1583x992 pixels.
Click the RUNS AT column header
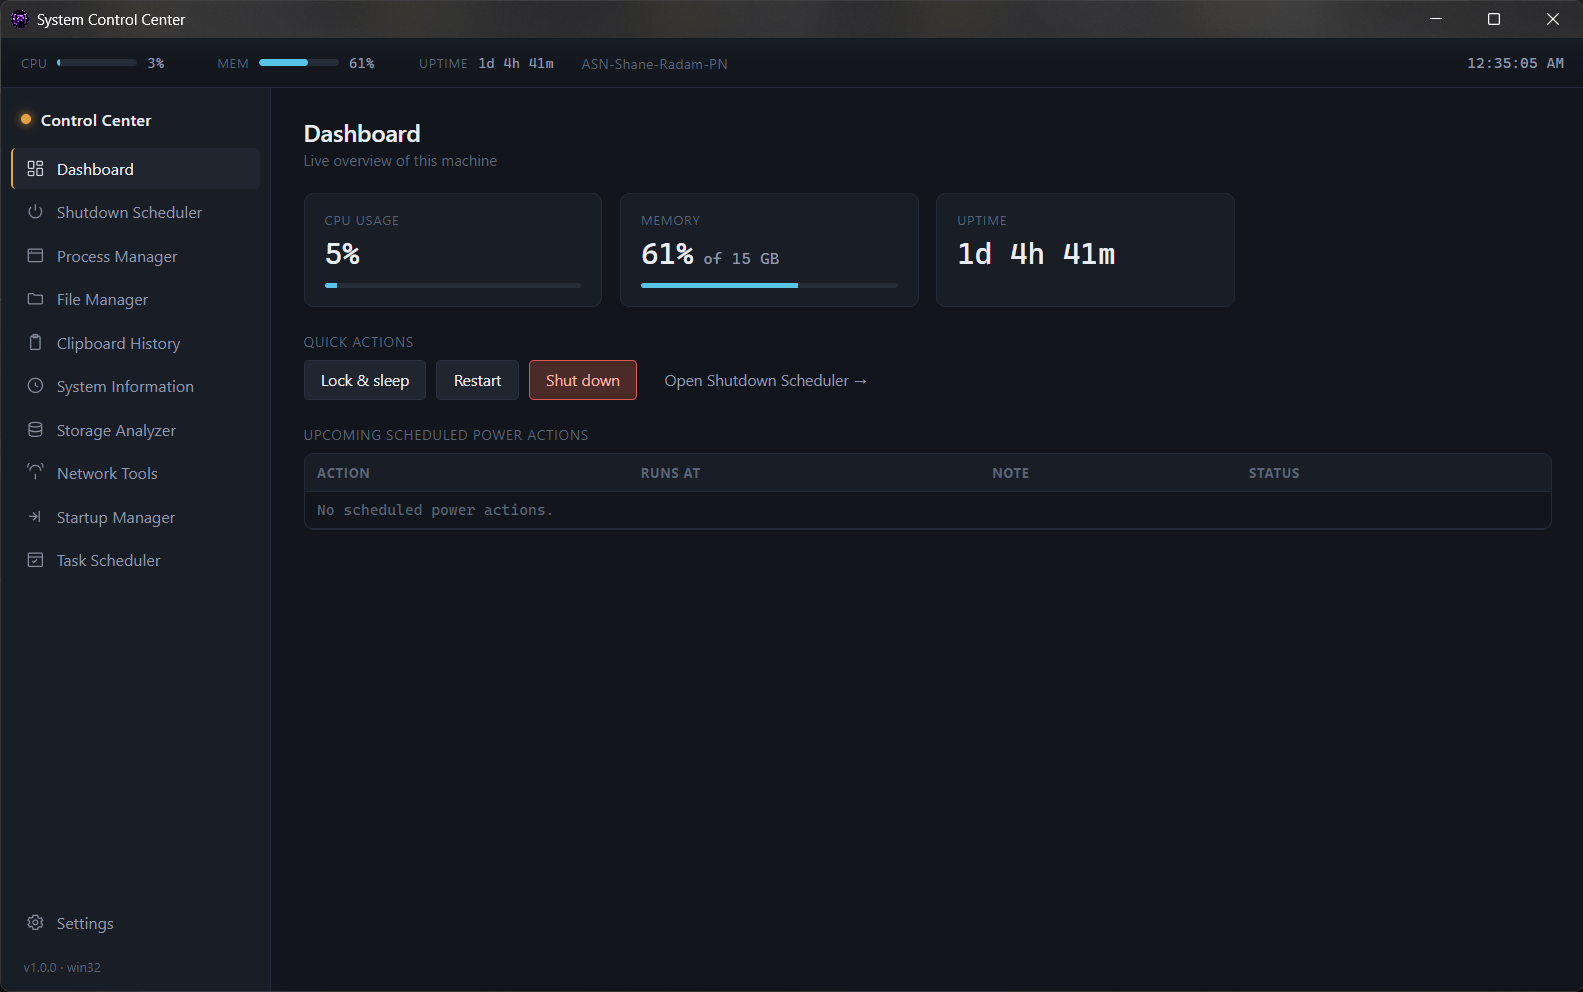click(x=670, y=473)
